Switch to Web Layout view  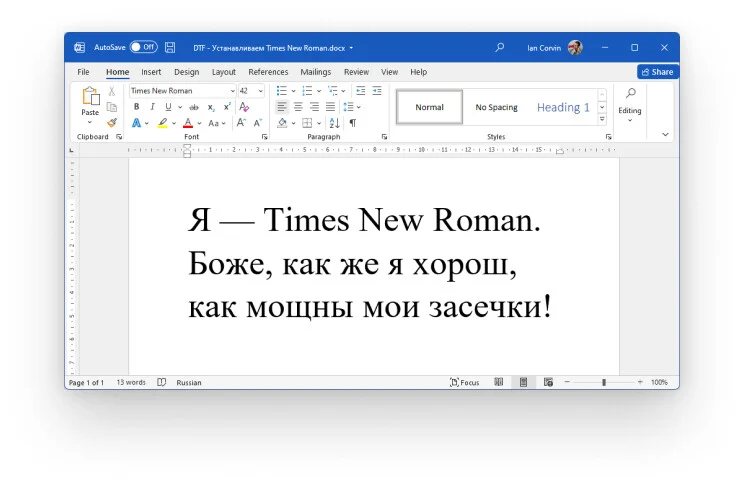point(548,382)
